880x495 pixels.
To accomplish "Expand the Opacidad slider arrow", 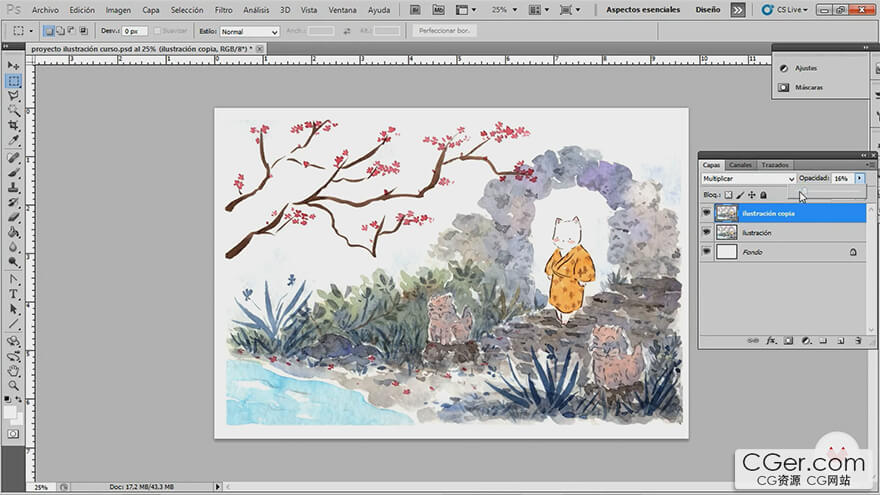I will 859,178.
